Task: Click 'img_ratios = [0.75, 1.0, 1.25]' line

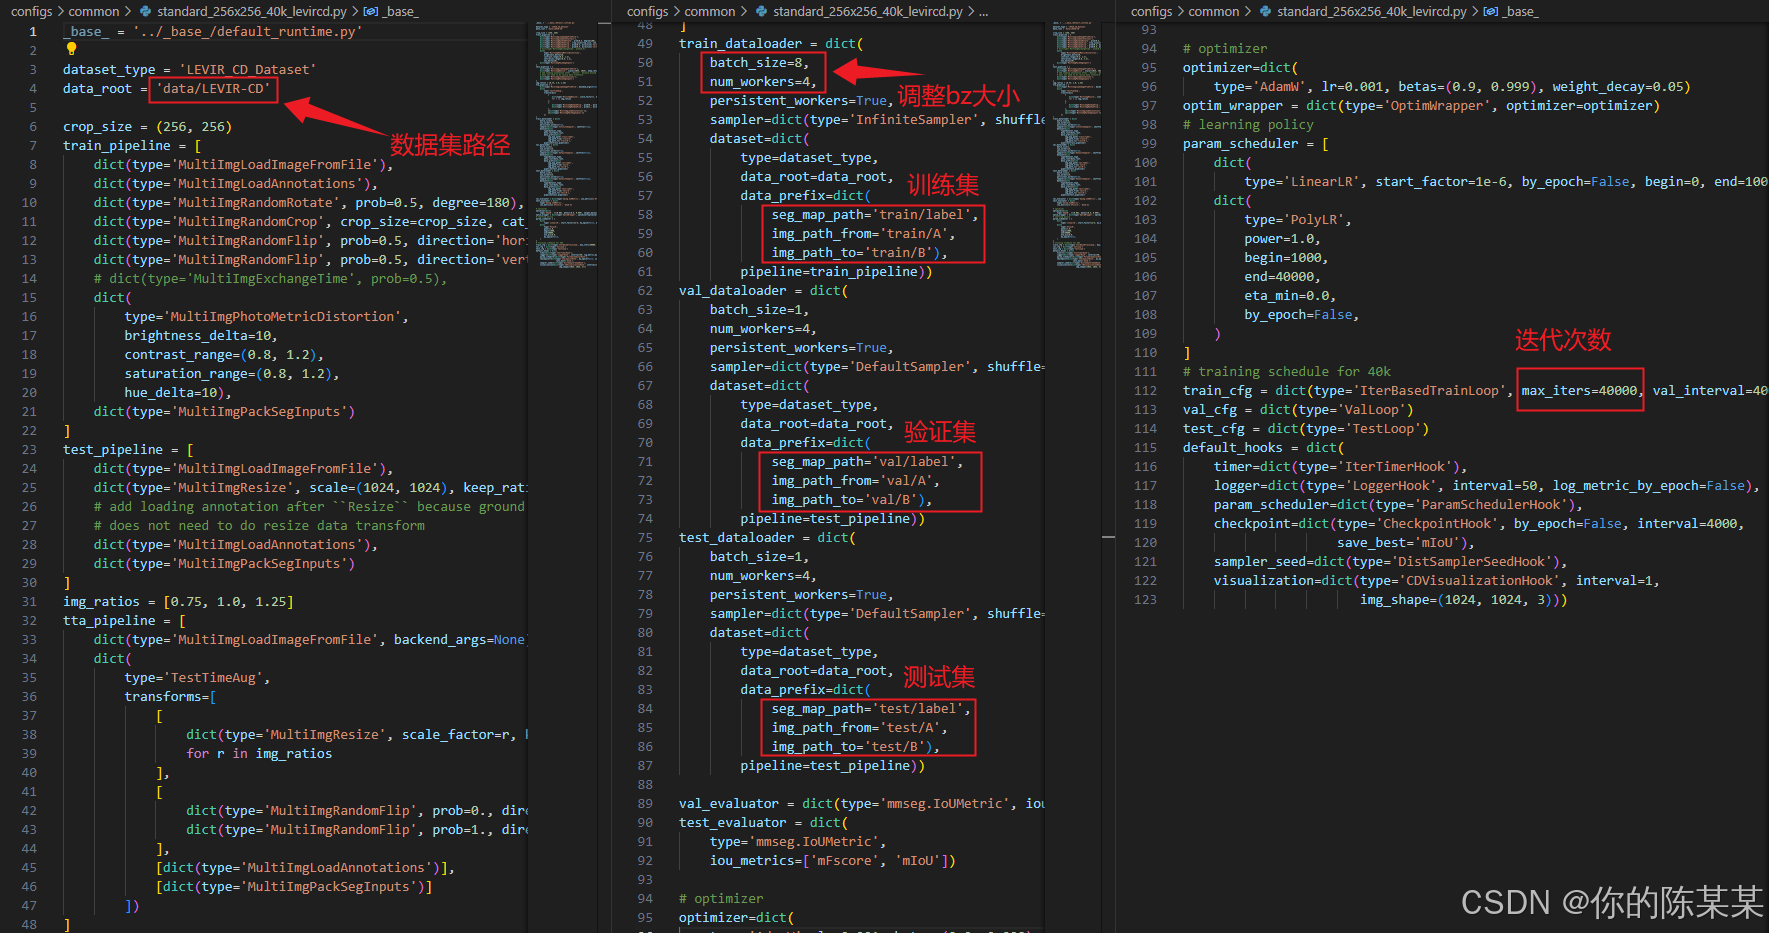Action: (178, 602)
